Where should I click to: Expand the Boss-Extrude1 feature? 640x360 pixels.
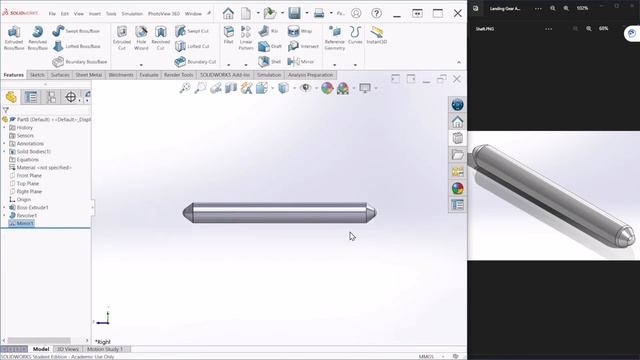pyautogui.click(x=4, y=207)
